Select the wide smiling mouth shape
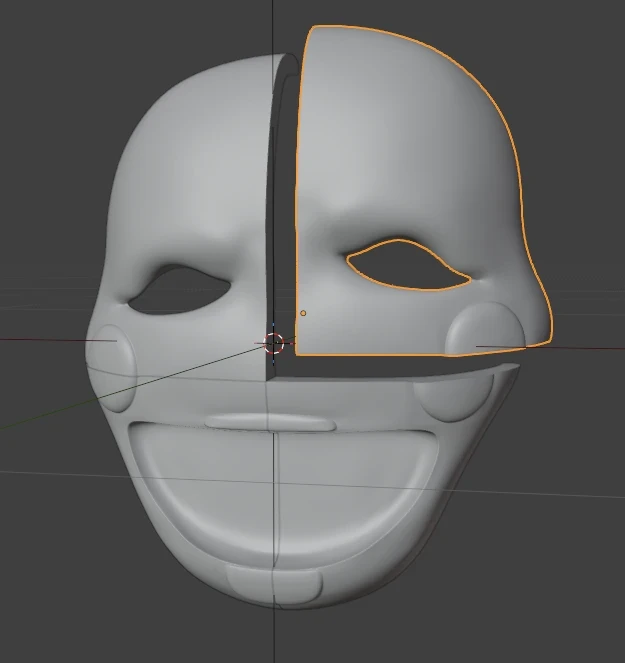The height and width of the screenshot is (663, 625). point(282,497)
